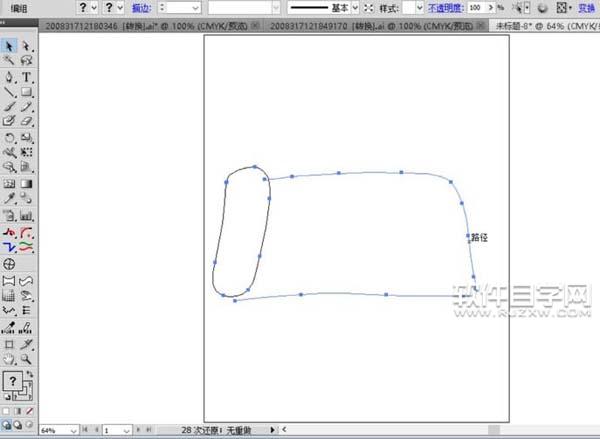Select the Blob Brush tool
The image size is (600, 439).
9,121
